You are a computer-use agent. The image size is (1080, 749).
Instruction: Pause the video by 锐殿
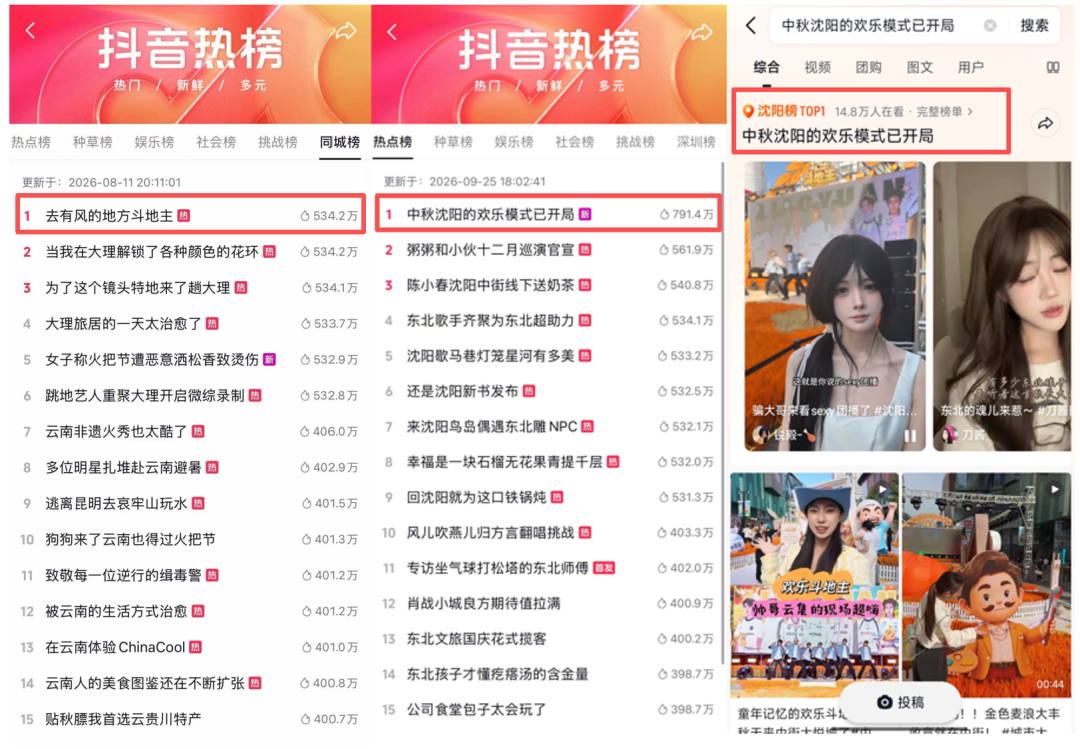[910, 435]
